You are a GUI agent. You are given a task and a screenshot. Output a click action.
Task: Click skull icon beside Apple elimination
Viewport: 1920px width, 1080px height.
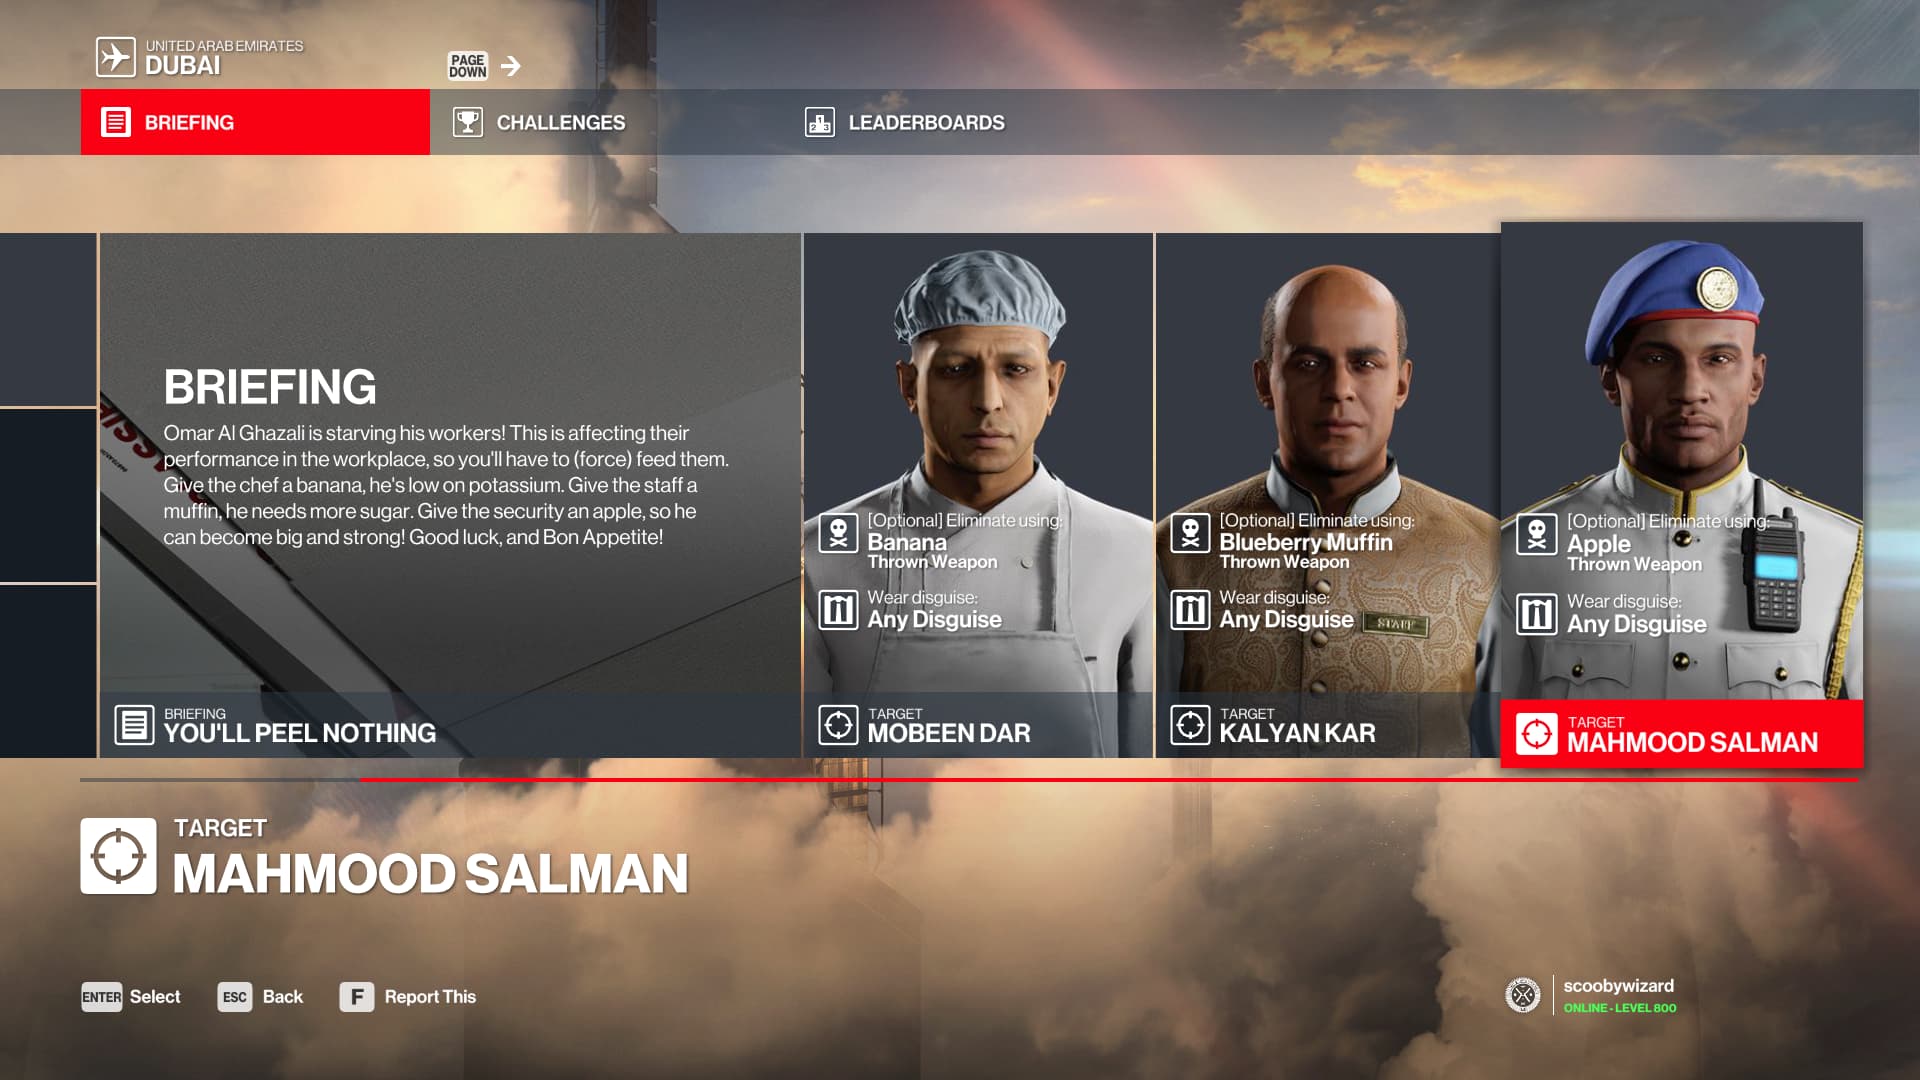(x=1536, y=535)
